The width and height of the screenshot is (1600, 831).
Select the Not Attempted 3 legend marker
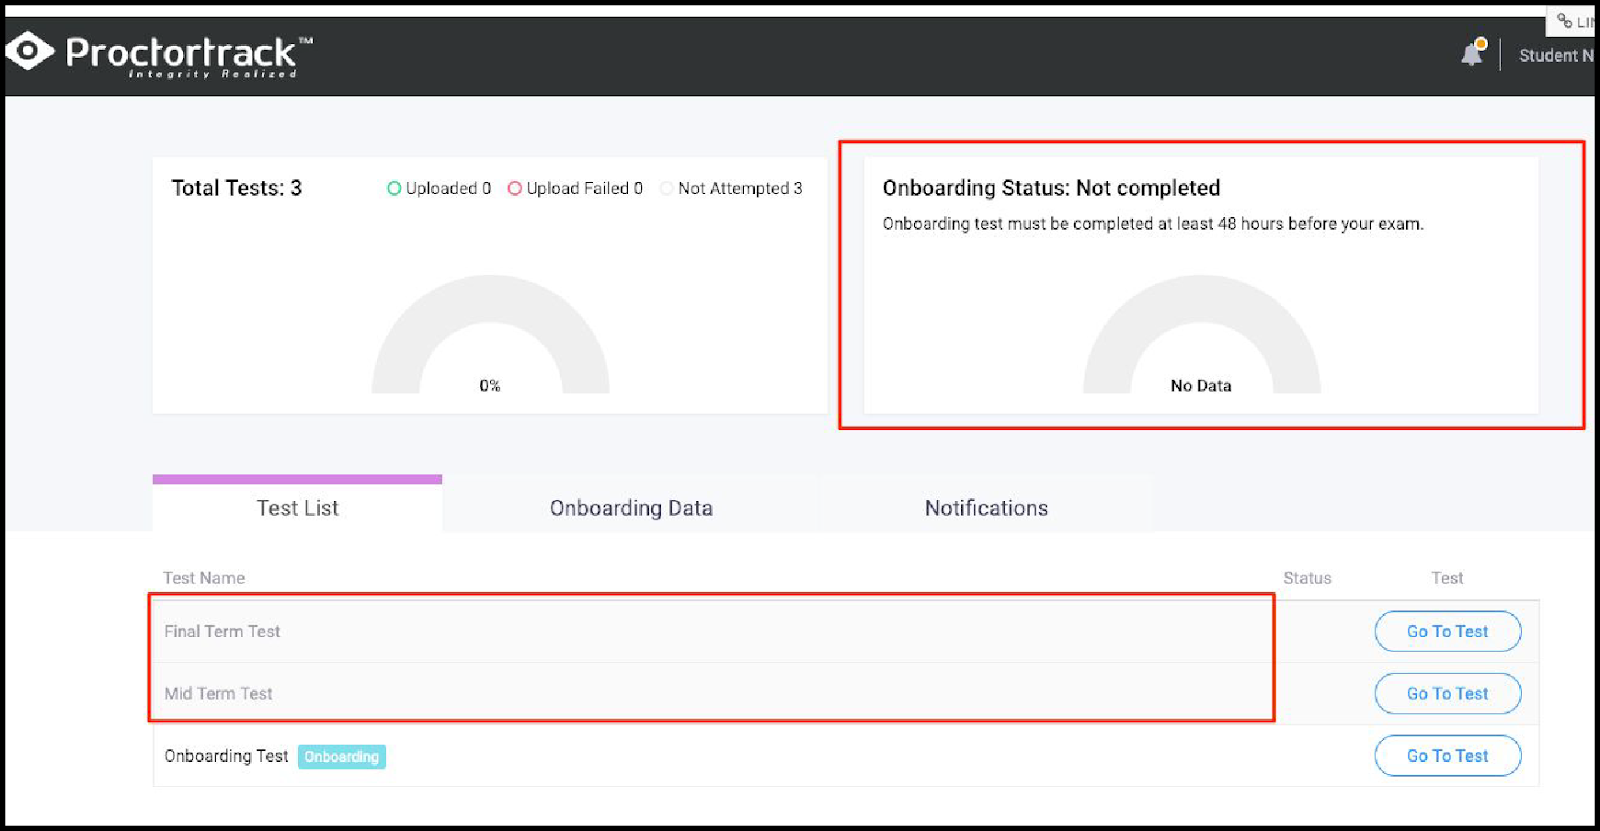point(666,188)
